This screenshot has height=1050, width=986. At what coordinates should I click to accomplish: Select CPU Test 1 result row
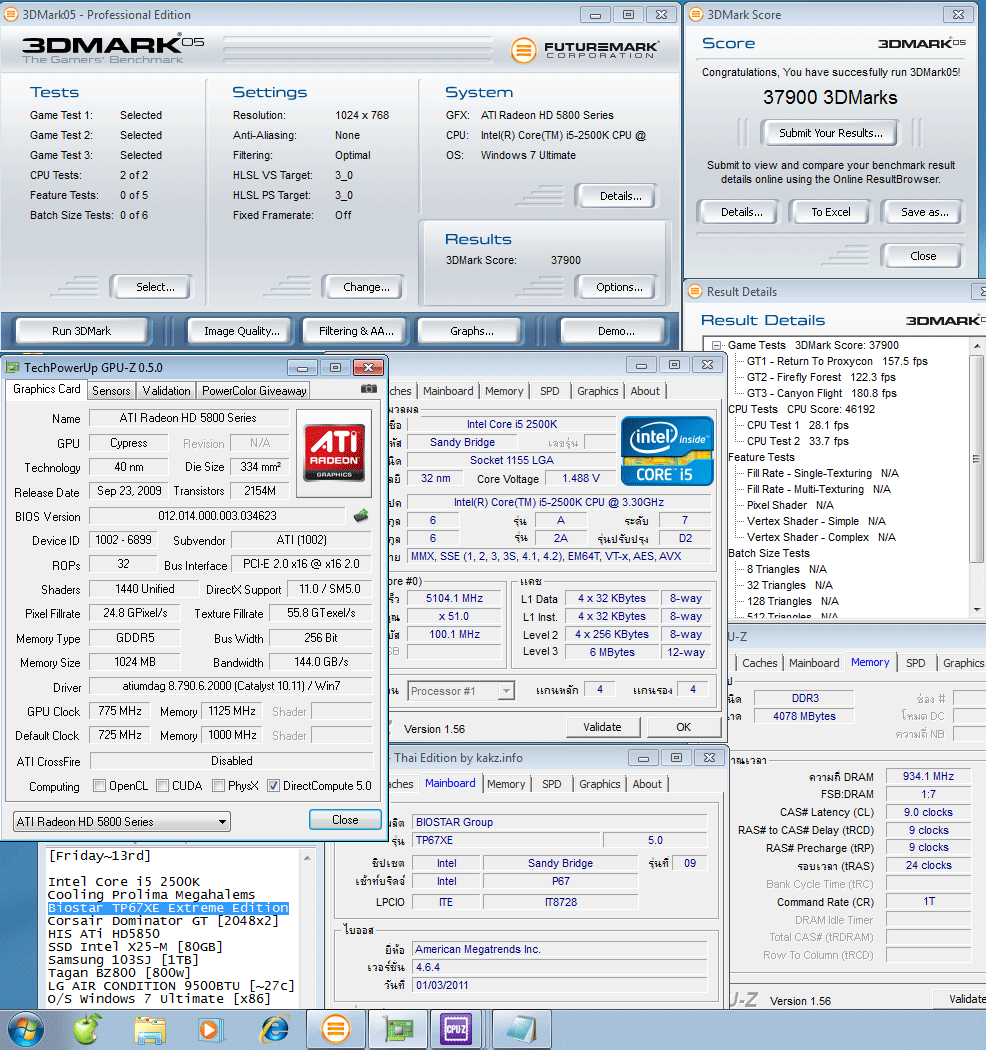pyautogui.click(x=797, y=425)
